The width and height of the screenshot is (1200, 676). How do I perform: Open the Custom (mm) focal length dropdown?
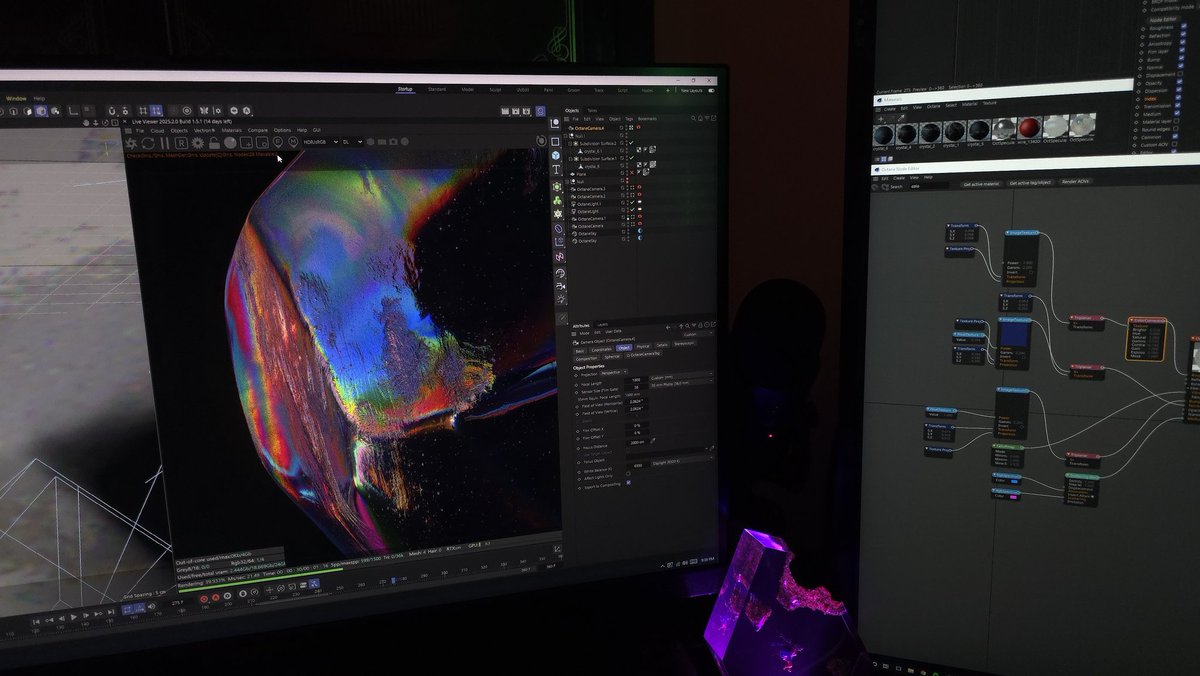(x=681, y=377)
